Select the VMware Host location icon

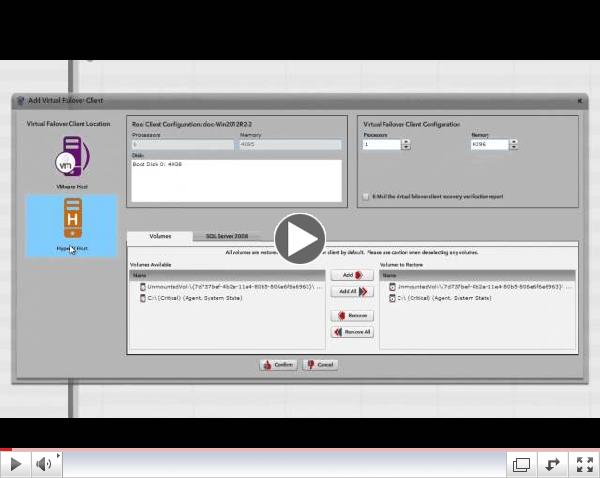pyautogui.click(x=72, y=156)
